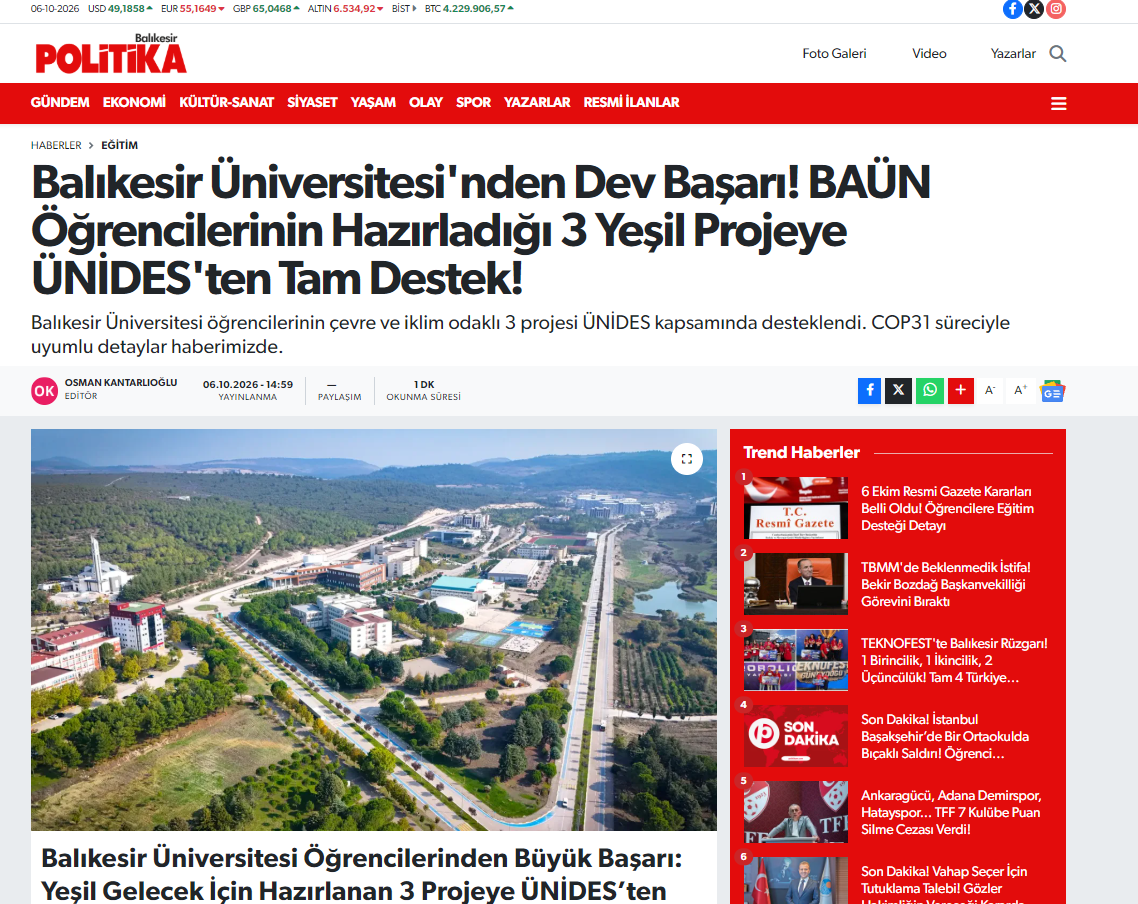Open the OLAY menu item
The height and width of the screenshot is (904, 1138).
click(x=425, y=102)
